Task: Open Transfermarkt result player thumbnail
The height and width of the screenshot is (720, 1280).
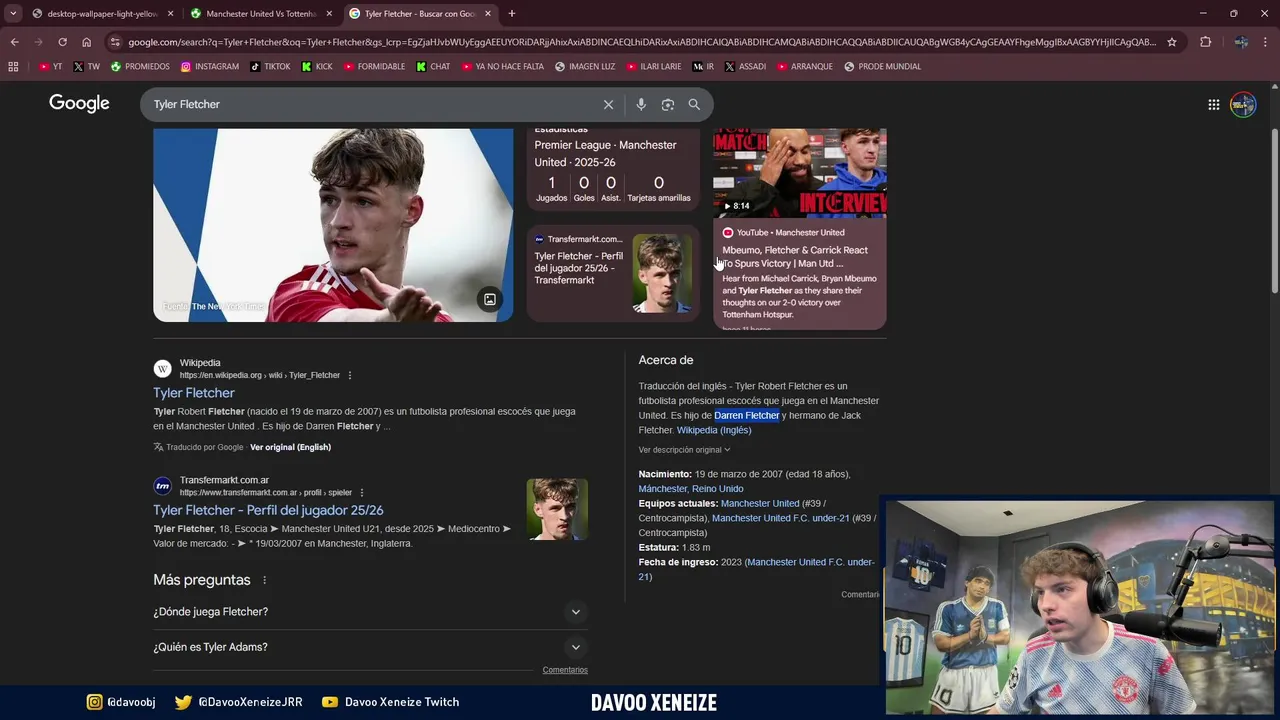Action: coord(557,509)
